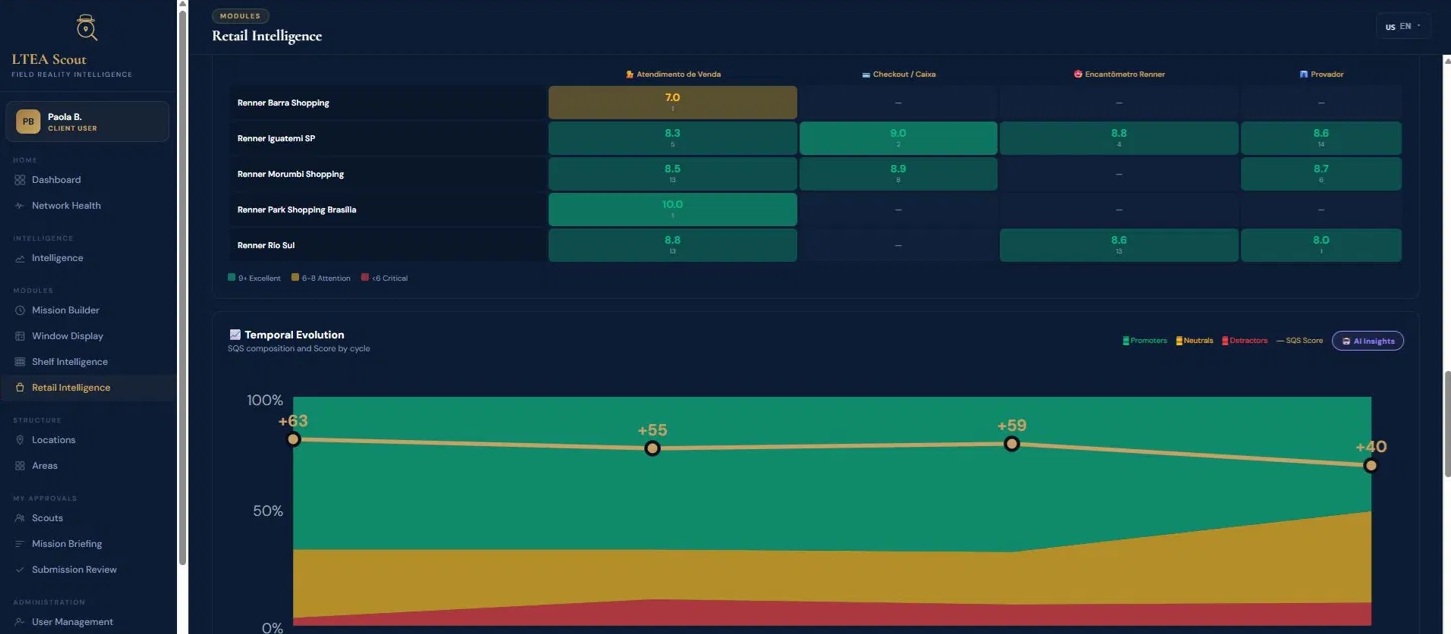Click the Scouts people icon
Image resolution: width=1451 pixels, height=634 pixels.
[20, 518]
